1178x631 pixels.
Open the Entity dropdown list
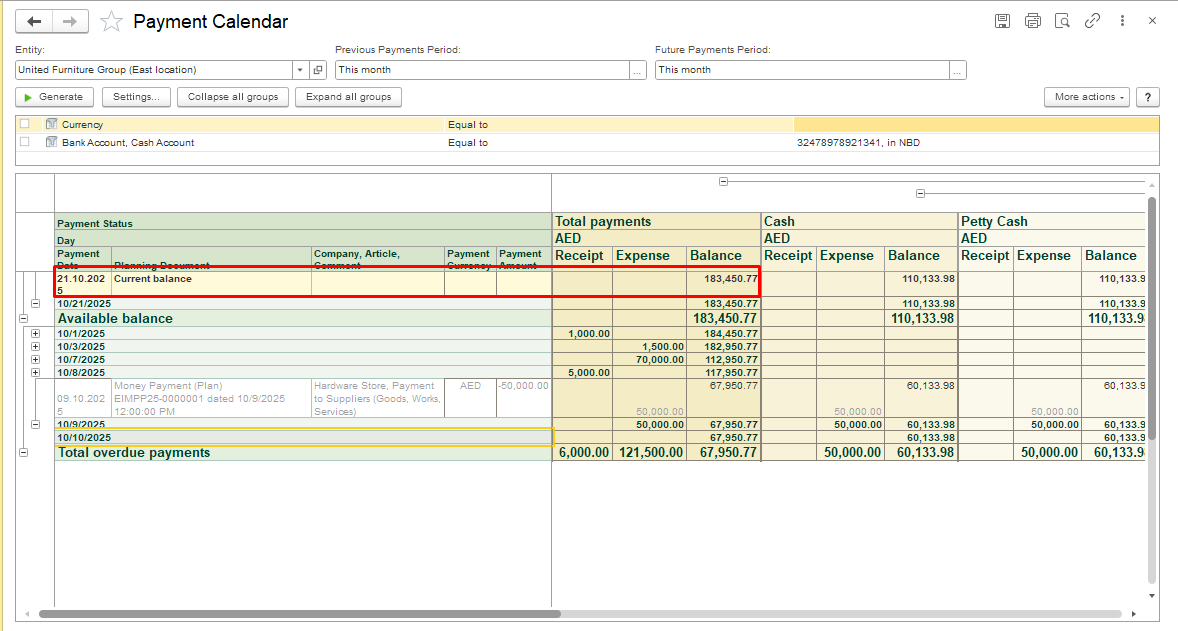tap(300, 70)
